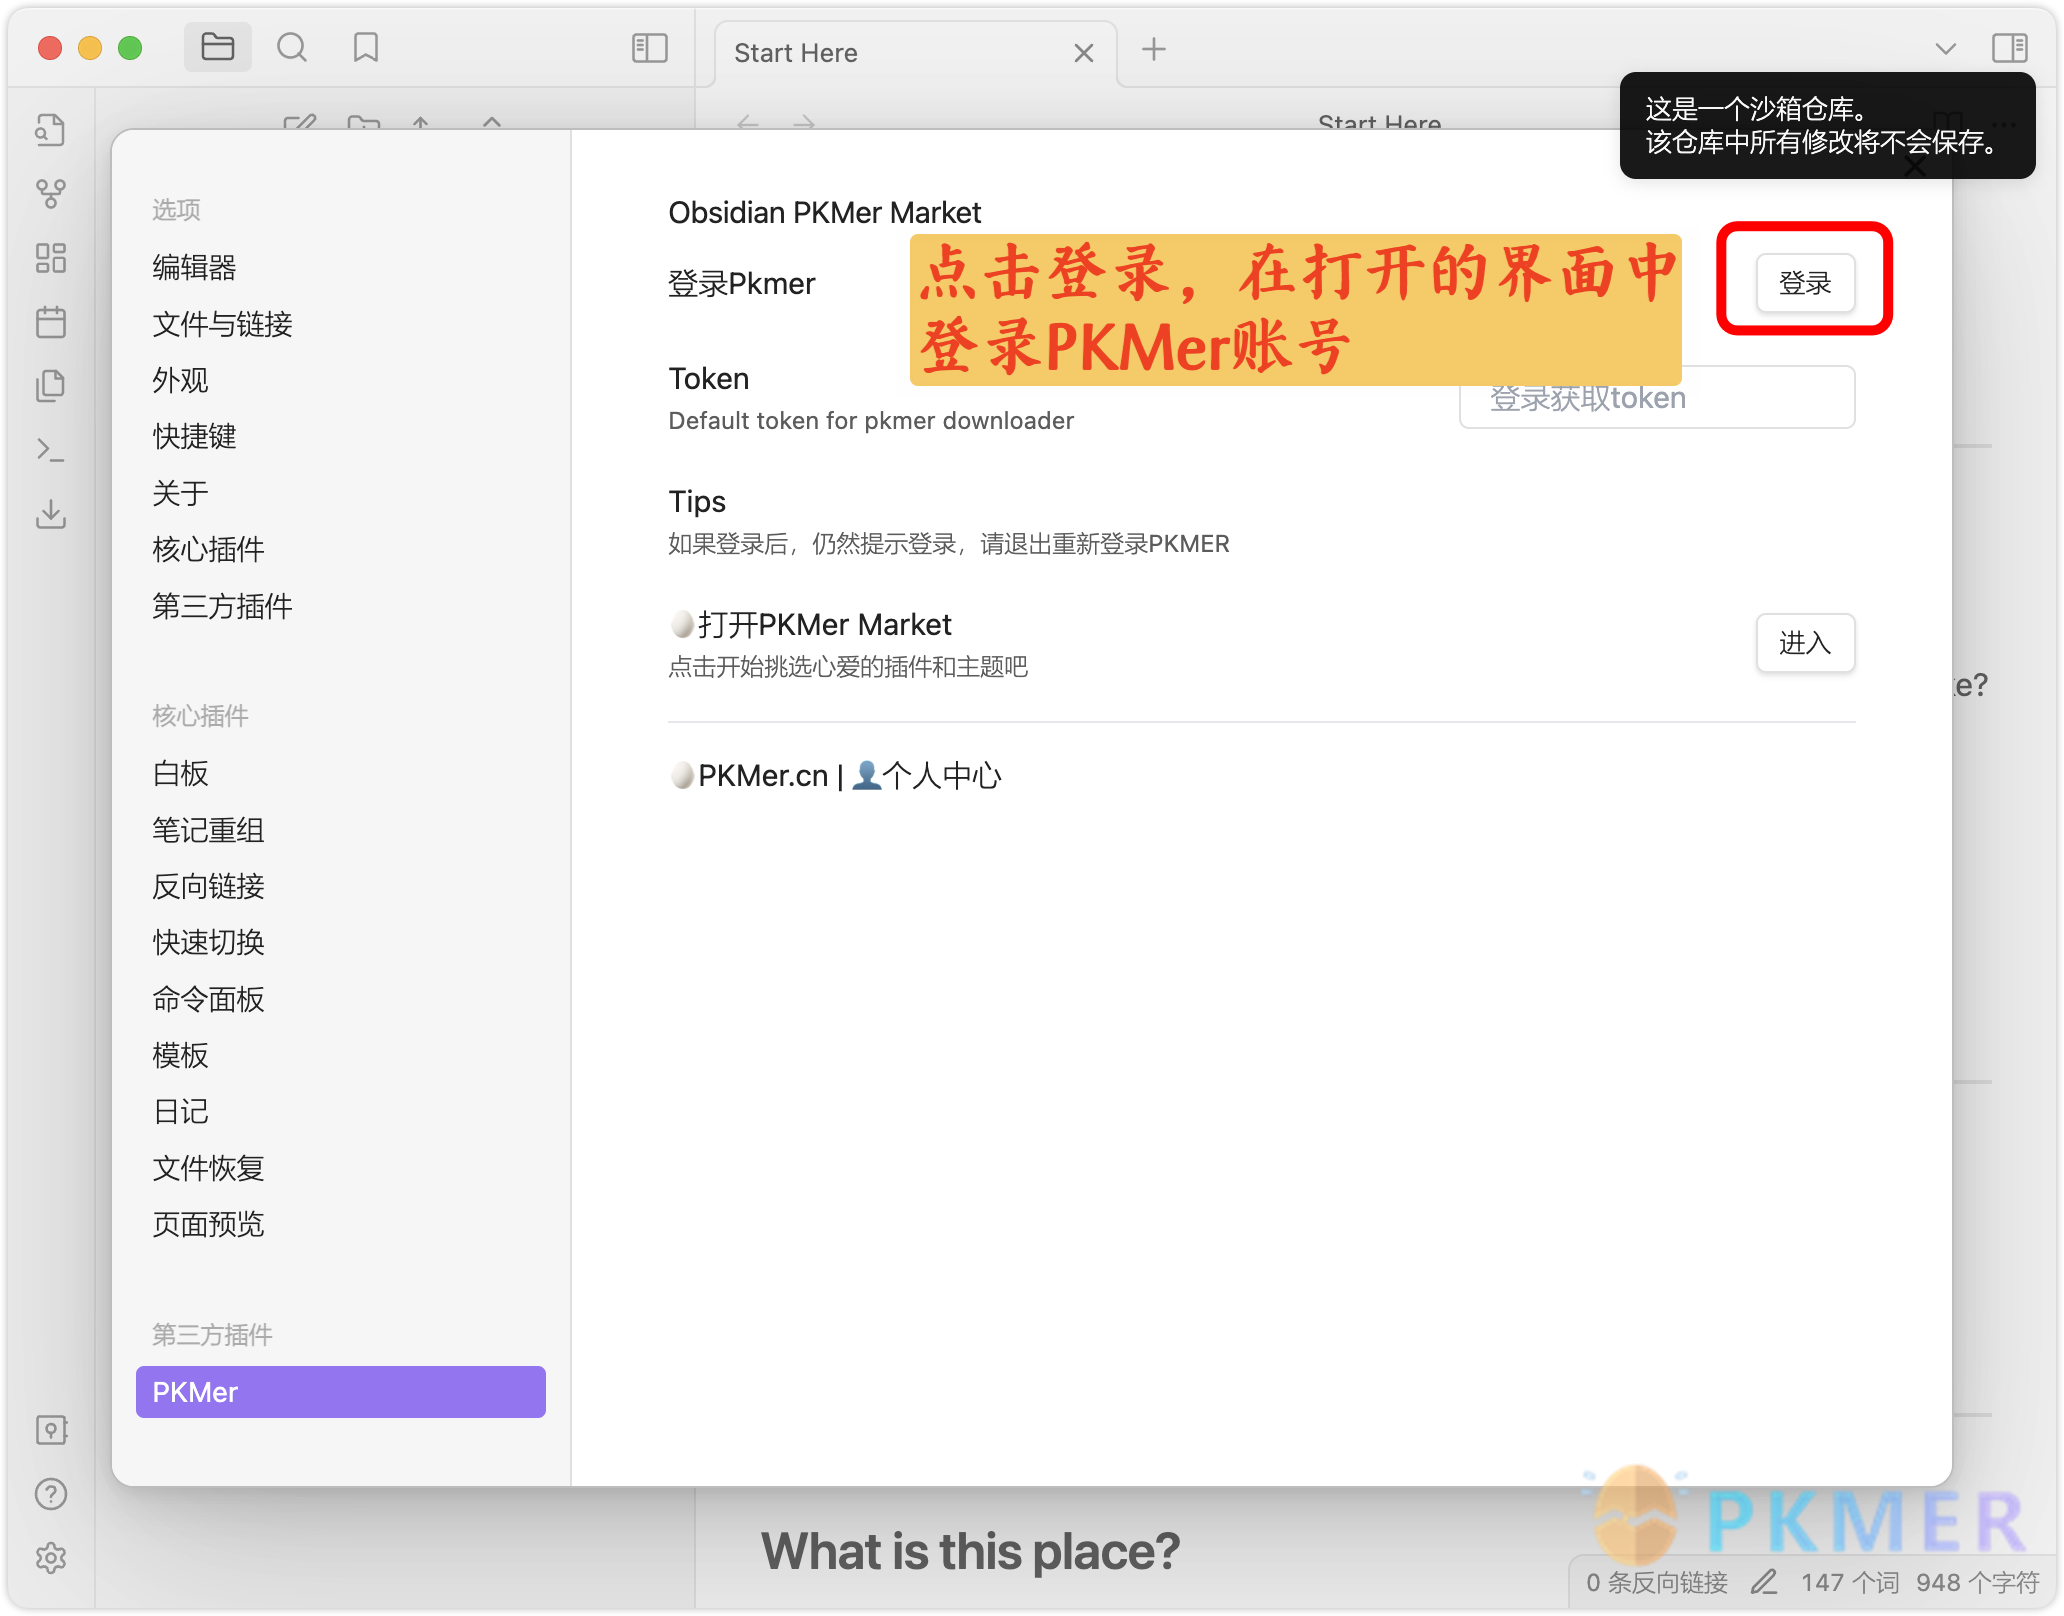Select PKMer in third-party plugins list
2064x1616 pixels.
point(341,1392)
